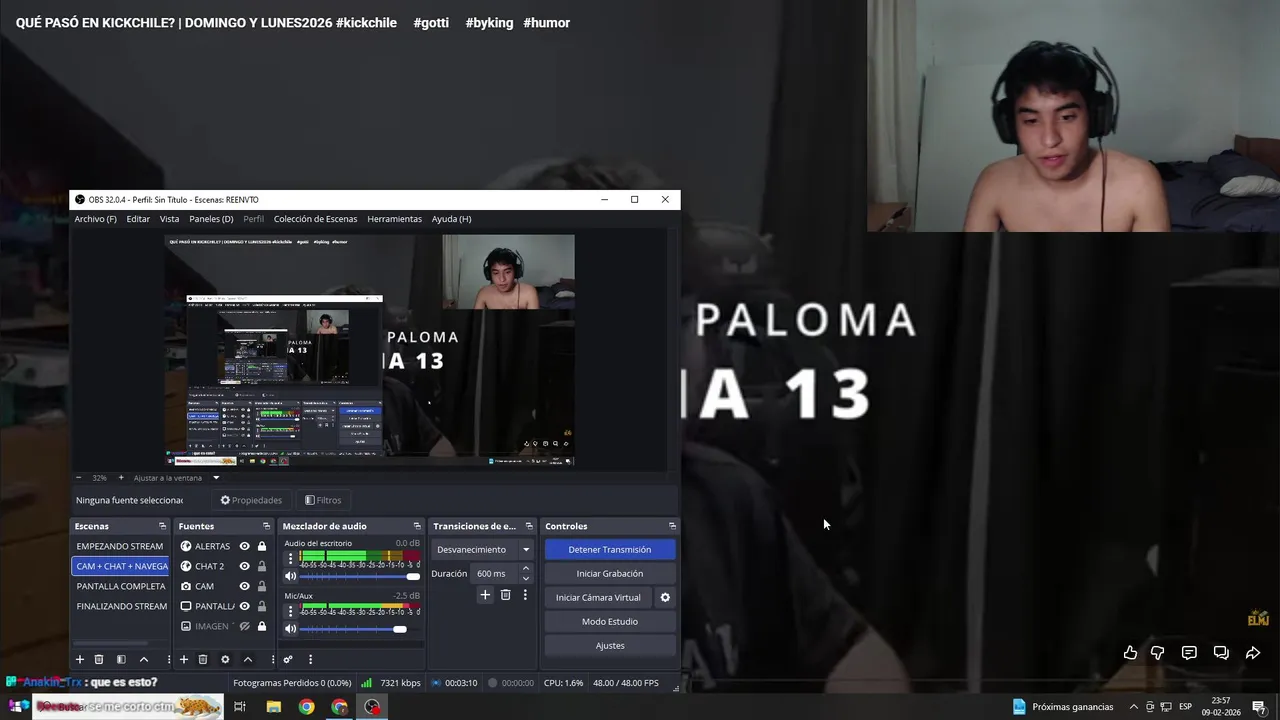
Task: Open source properties gear in the Fuentes toolbar
Action: pos(225,659)
